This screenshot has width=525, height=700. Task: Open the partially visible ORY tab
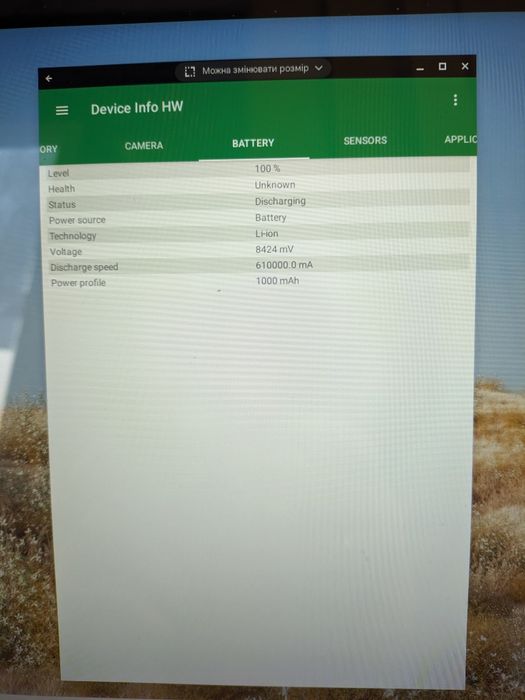(49, 149)
